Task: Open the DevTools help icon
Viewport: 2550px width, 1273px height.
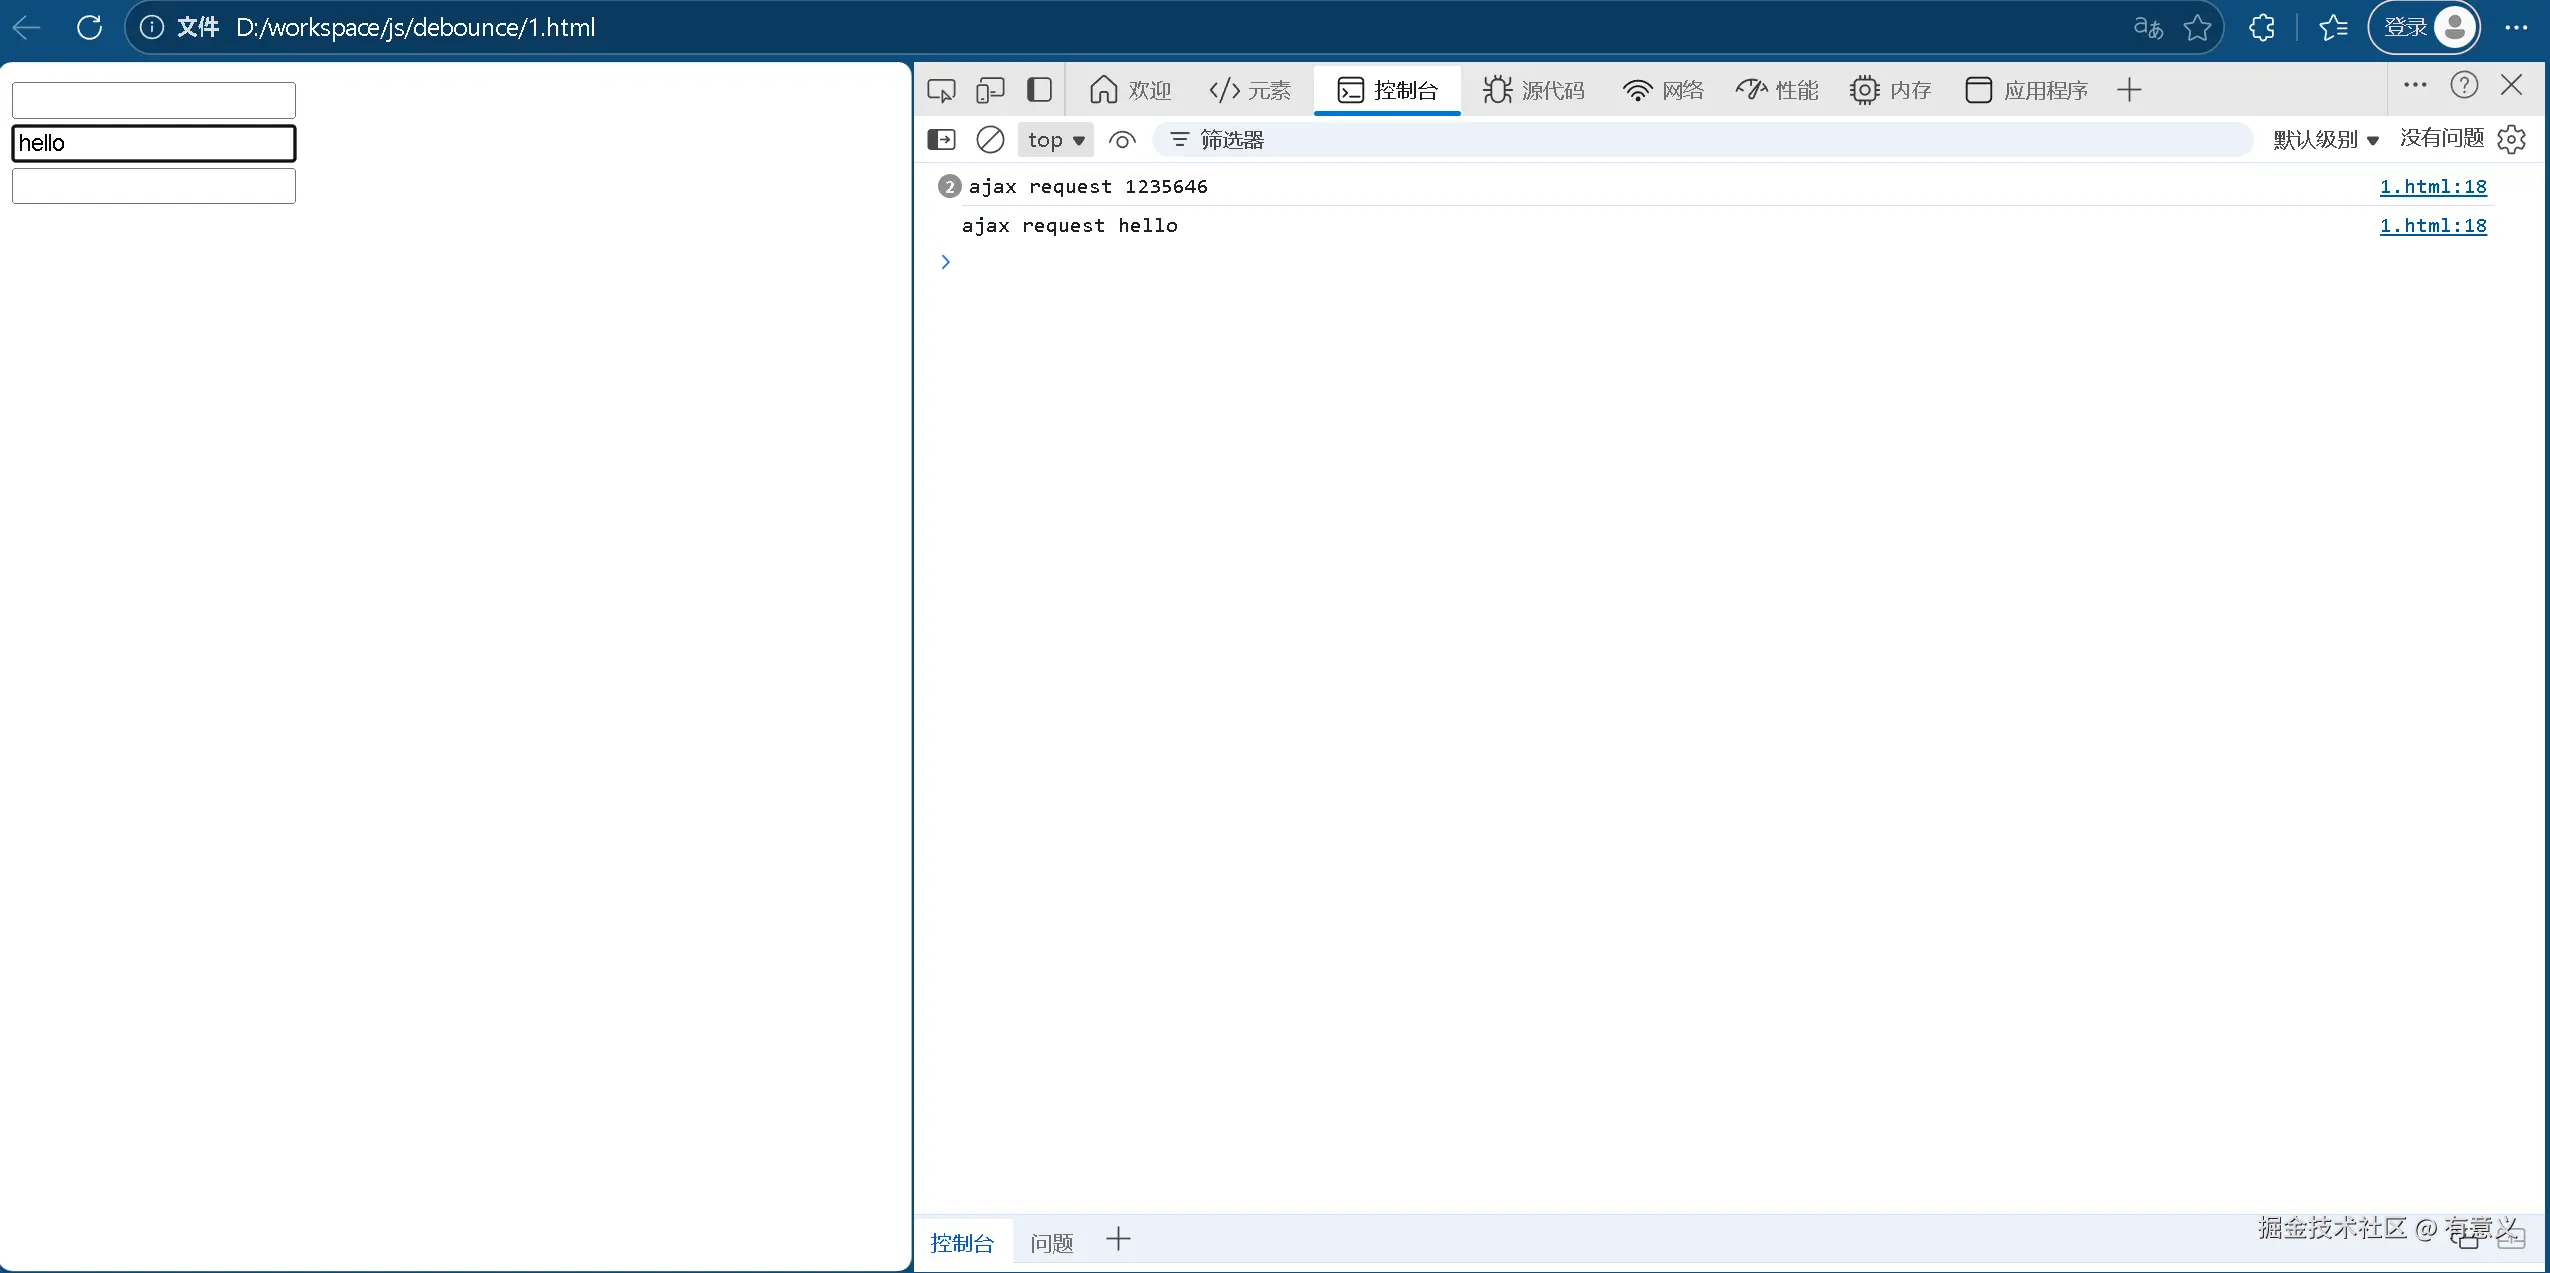Action: click(x=2464, y=86)
